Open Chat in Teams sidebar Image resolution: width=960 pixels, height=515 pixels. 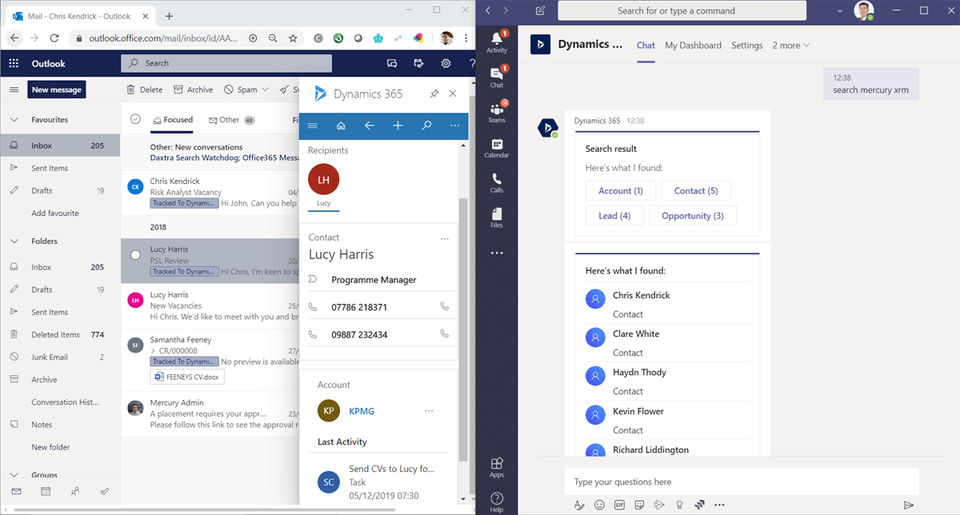497,77
